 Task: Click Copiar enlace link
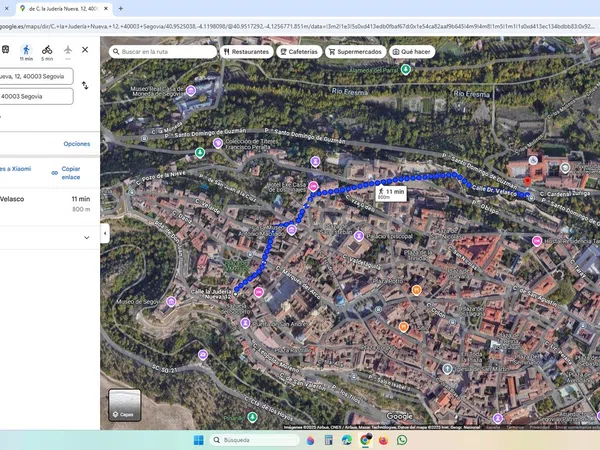pyautogui.click(x=67, y=173)
